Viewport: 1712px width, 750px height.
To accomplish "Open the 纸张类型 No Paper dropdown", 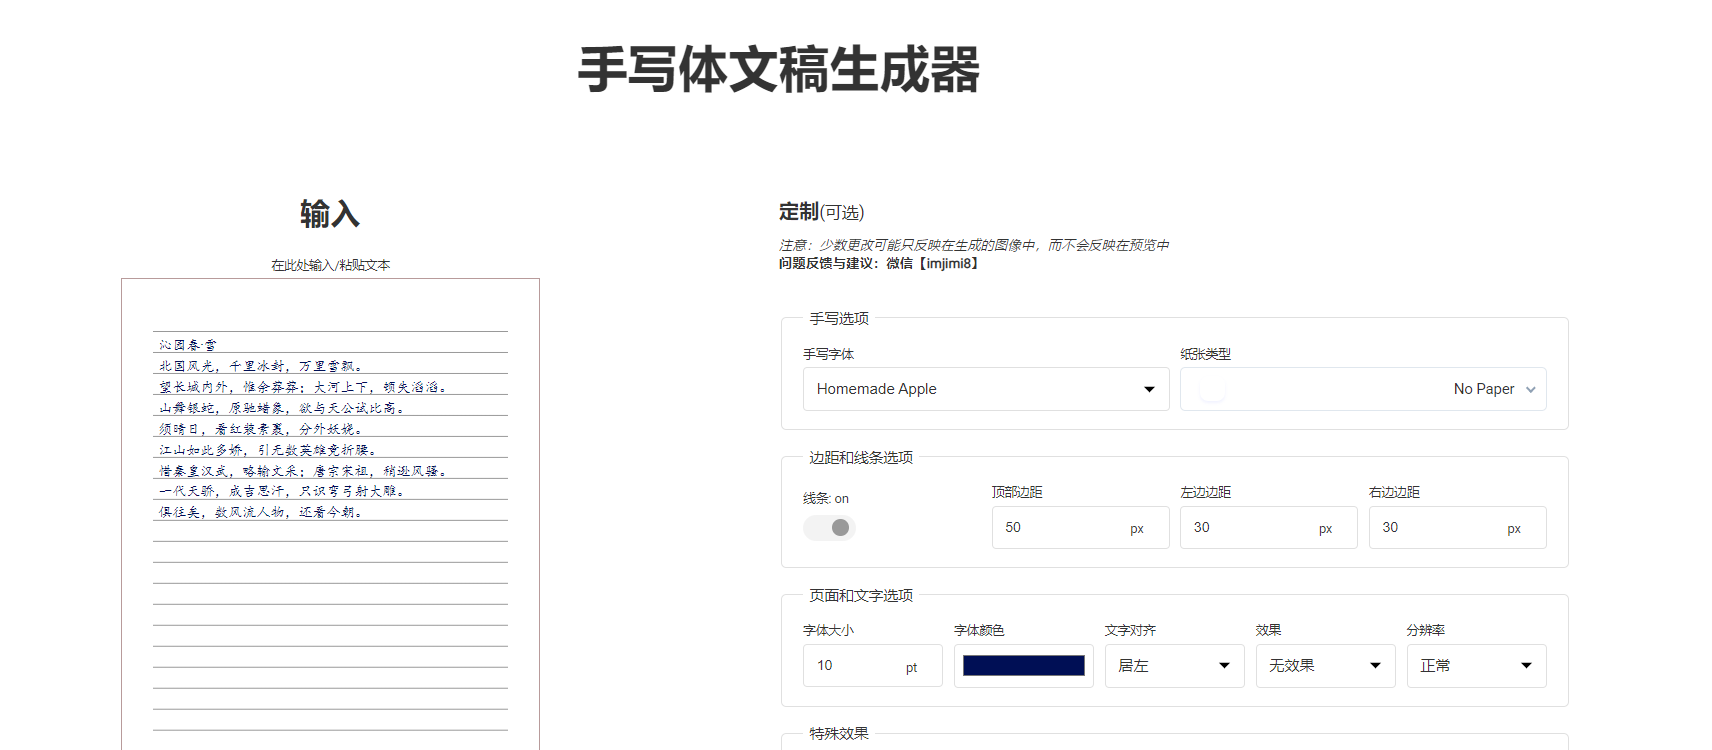I will pos(1363,389).
